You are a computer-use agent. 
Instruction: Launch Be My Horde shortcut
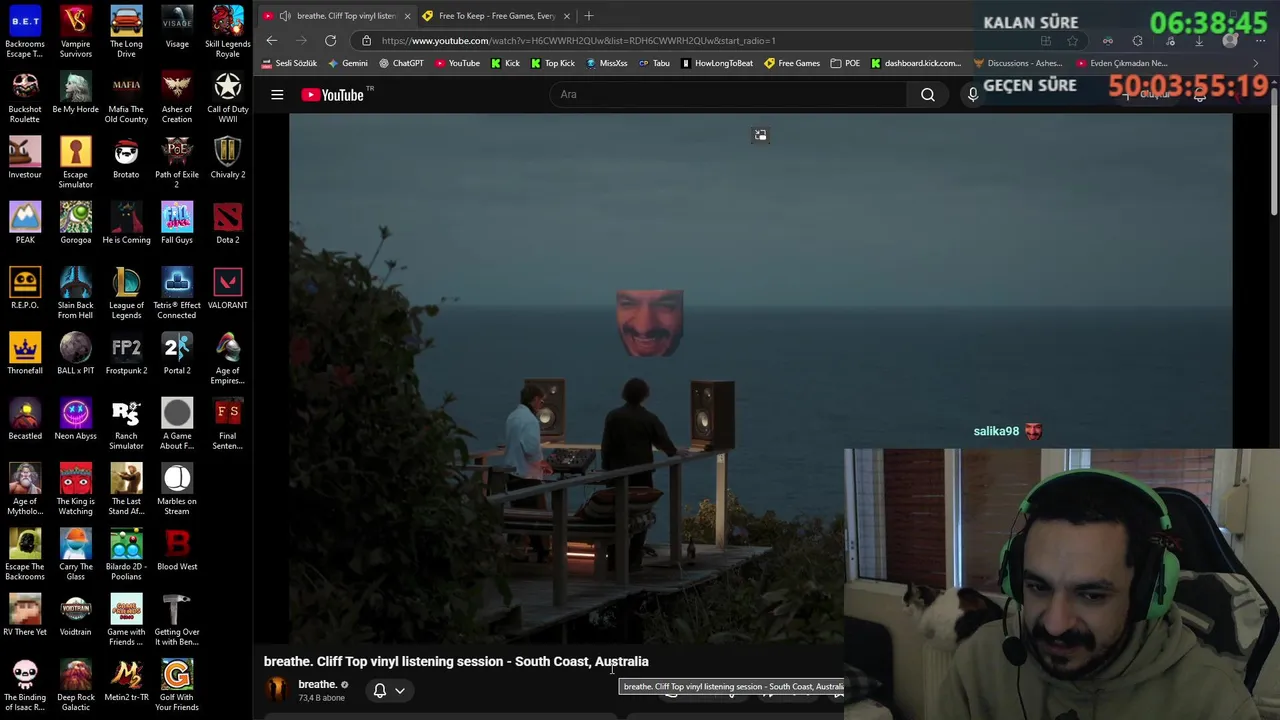75,92
